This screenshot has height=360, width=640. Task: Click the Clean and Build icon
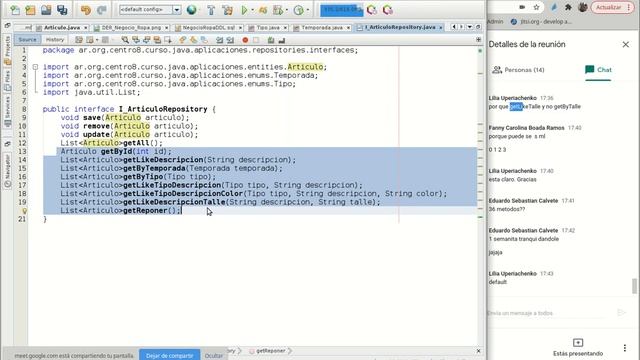coord(228,10)
